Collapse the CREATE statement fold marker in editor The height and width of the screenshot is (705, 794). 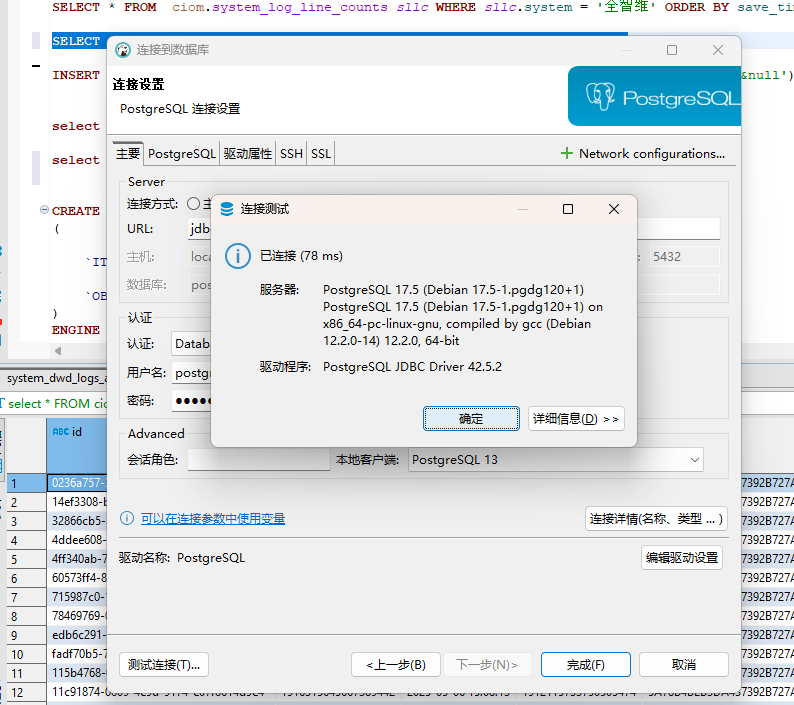point(44,210)
